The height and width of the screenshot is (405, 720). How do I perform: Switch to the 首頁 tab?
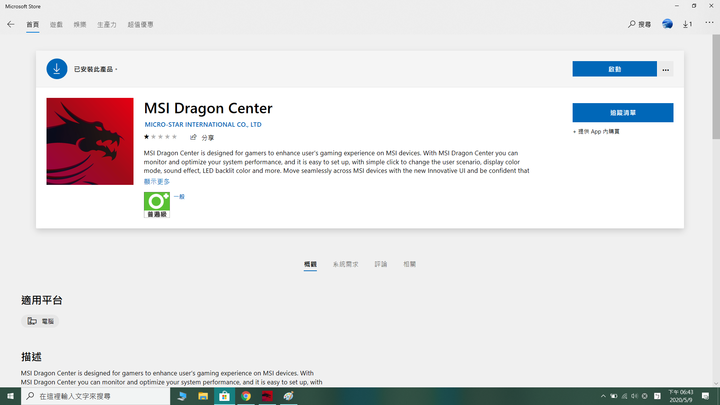click(x=33, y=25)
